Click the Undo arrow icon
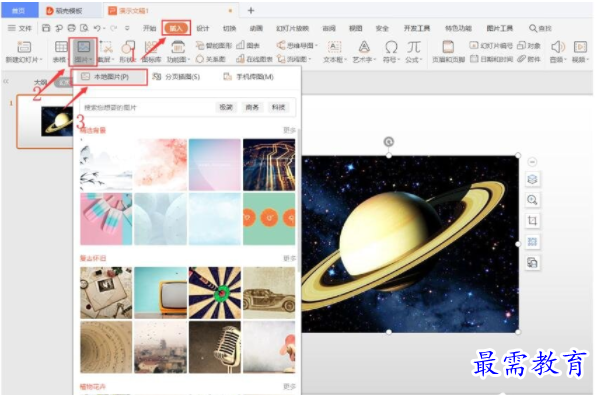This screenshot has height=395, width=595. pos(97,28)
